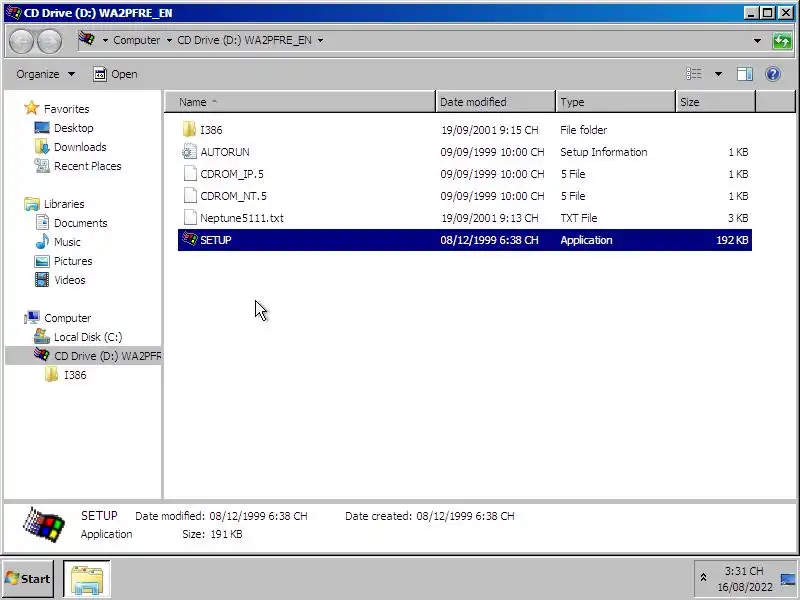Go back with the Back arrow button

pos(21,41)
